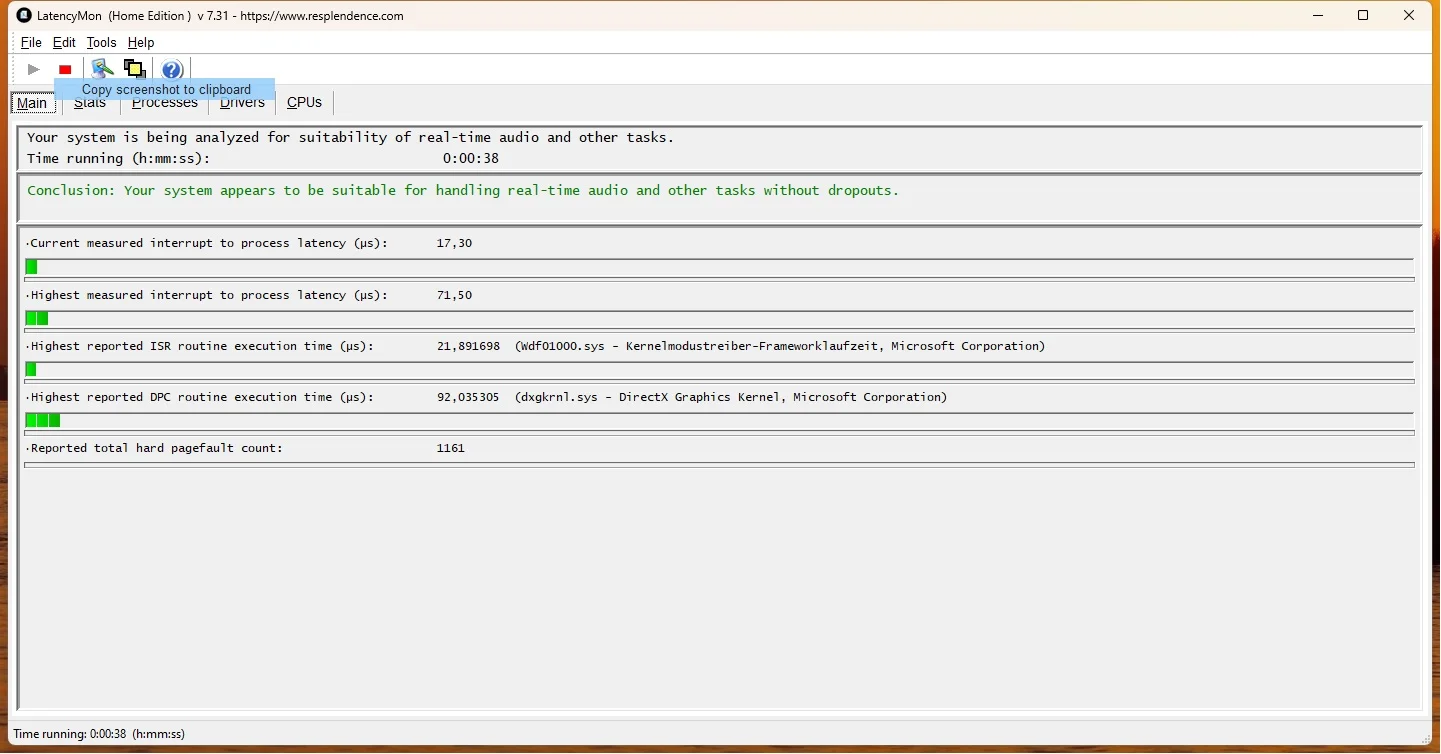
Task: Click the Wdf01000.sys driver description
Action: pos(780,347)
